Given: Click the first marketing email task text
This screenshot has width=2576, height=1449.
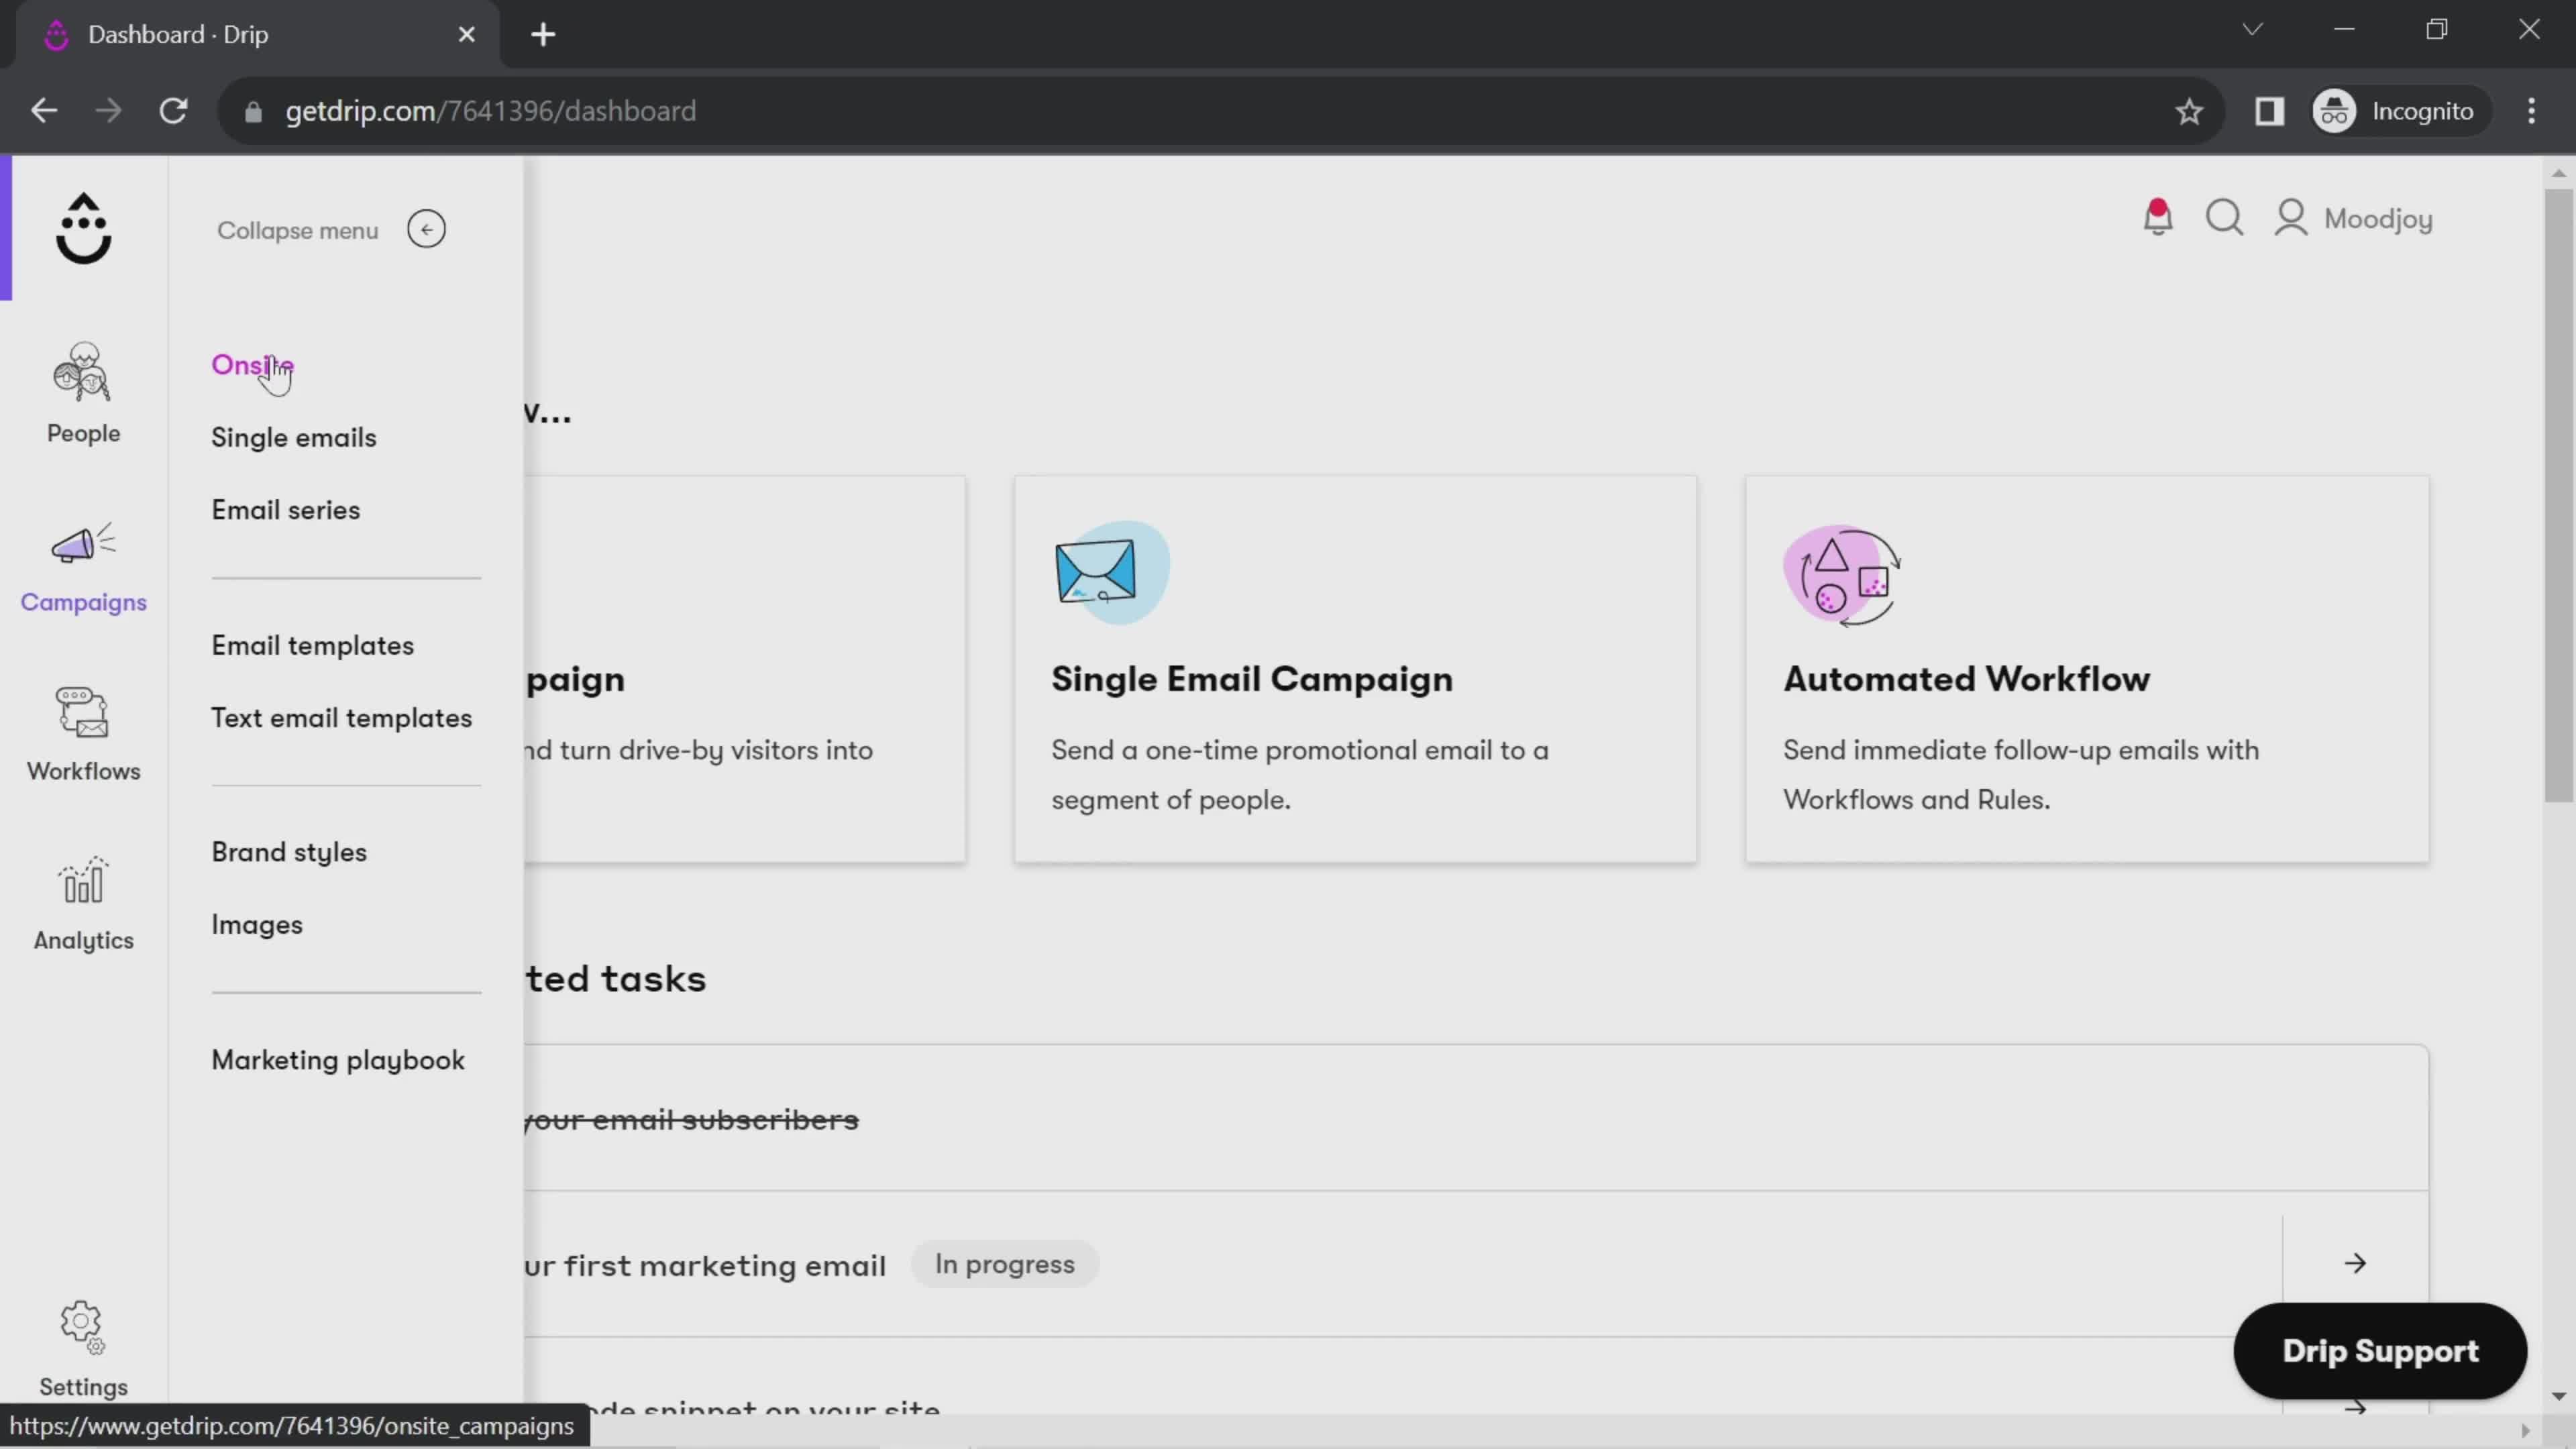Looking at the screenshot, I should pyautogui.click(x=704, y=1266).
